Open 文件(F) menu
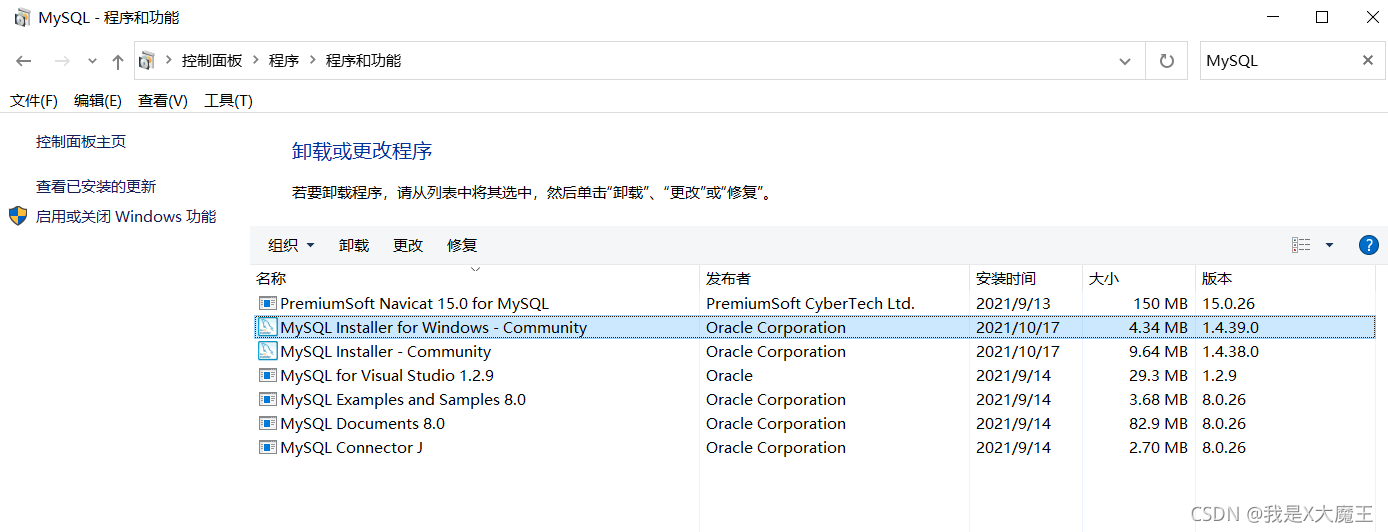This screenshot has width=1388, height=532. pyautogui.click(x=34, y=101)
